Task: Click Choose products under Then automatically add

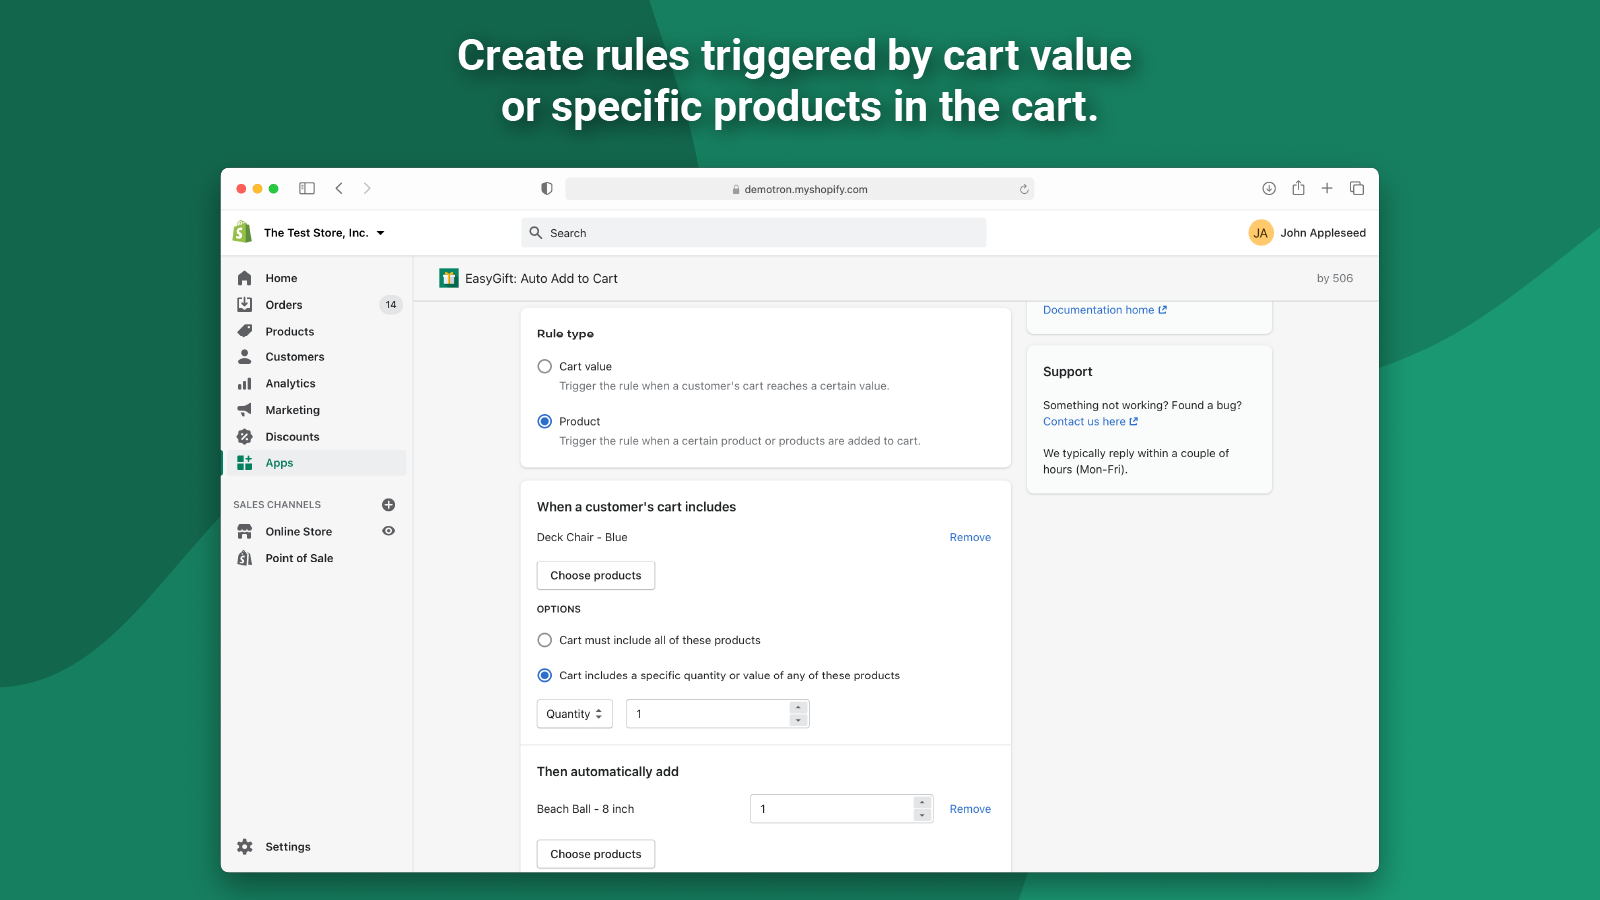Action: [x=596, y=854]
